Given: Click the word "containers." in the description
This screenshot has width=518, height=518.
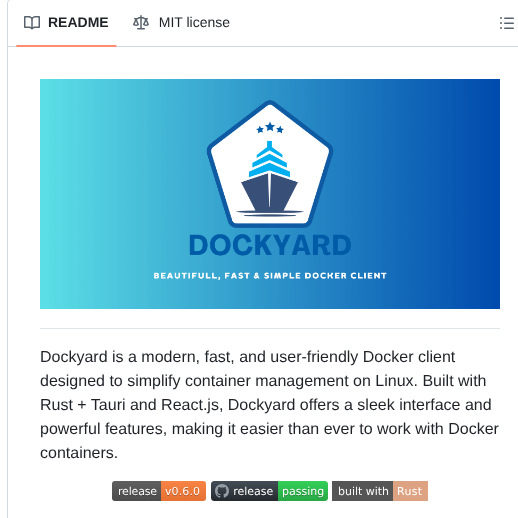Looking at the screenshot, I should 79,453.
